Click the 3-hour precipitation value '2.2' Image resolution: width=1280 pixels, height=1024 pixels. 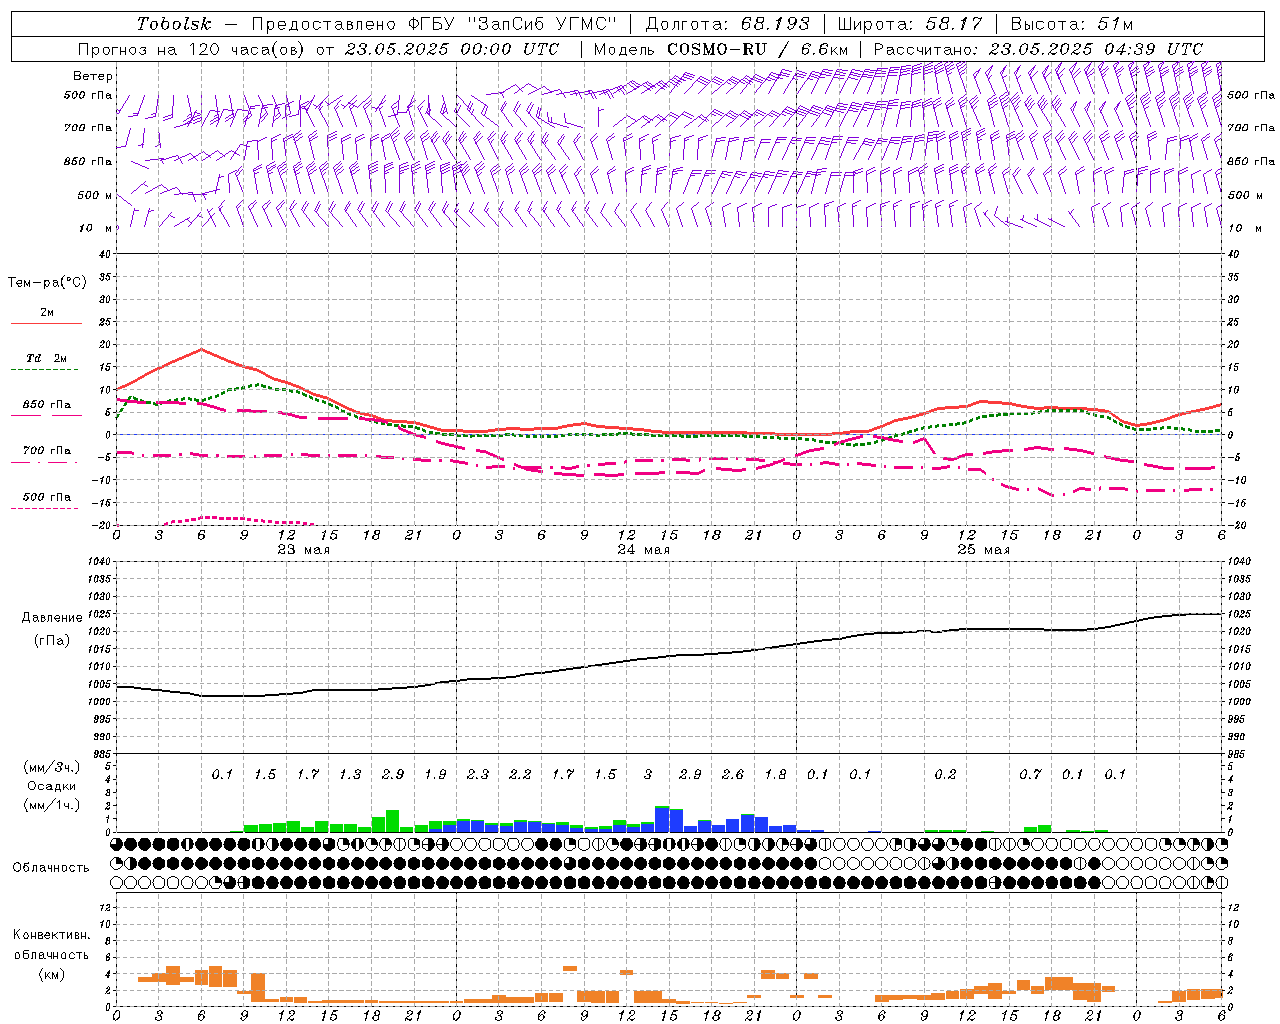point(520,775)
